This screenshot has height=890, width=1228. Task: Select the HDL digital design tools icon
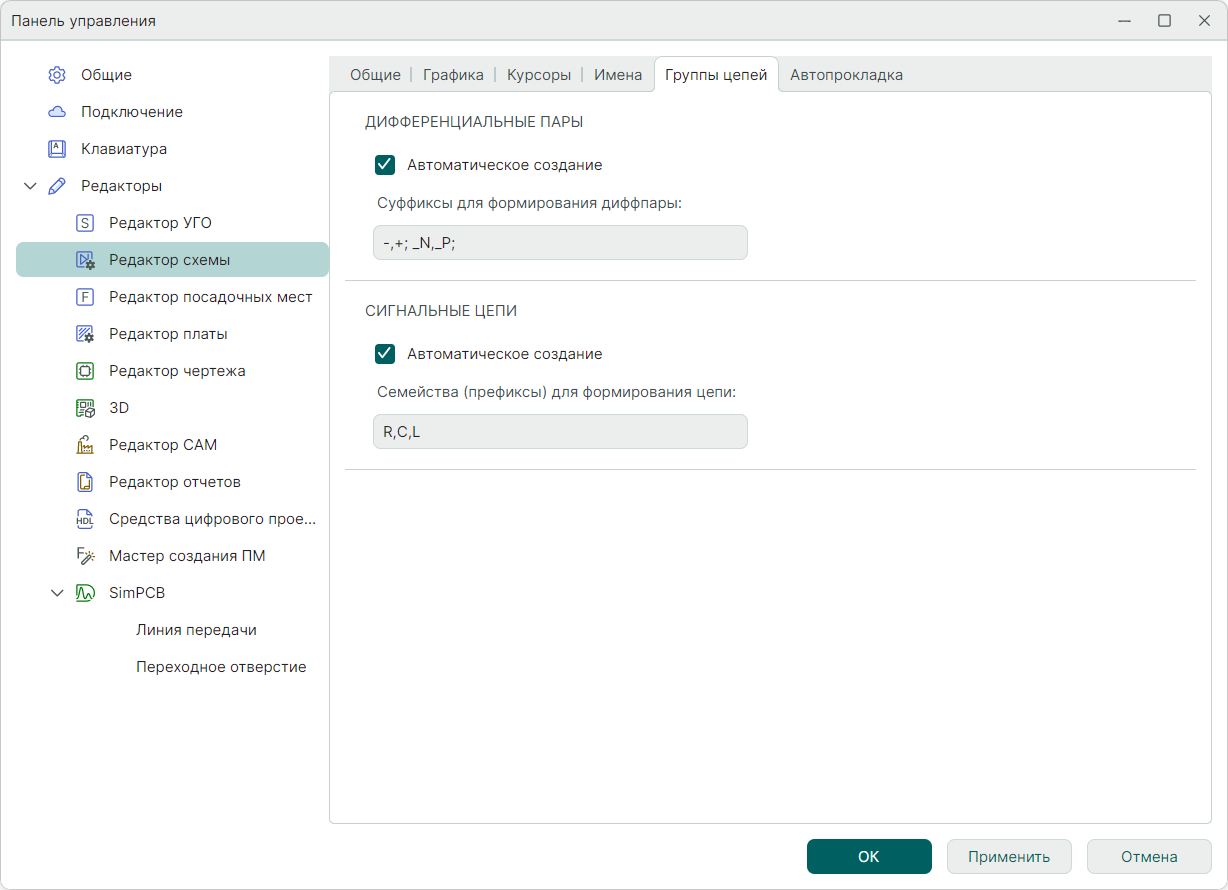point(85,519)
